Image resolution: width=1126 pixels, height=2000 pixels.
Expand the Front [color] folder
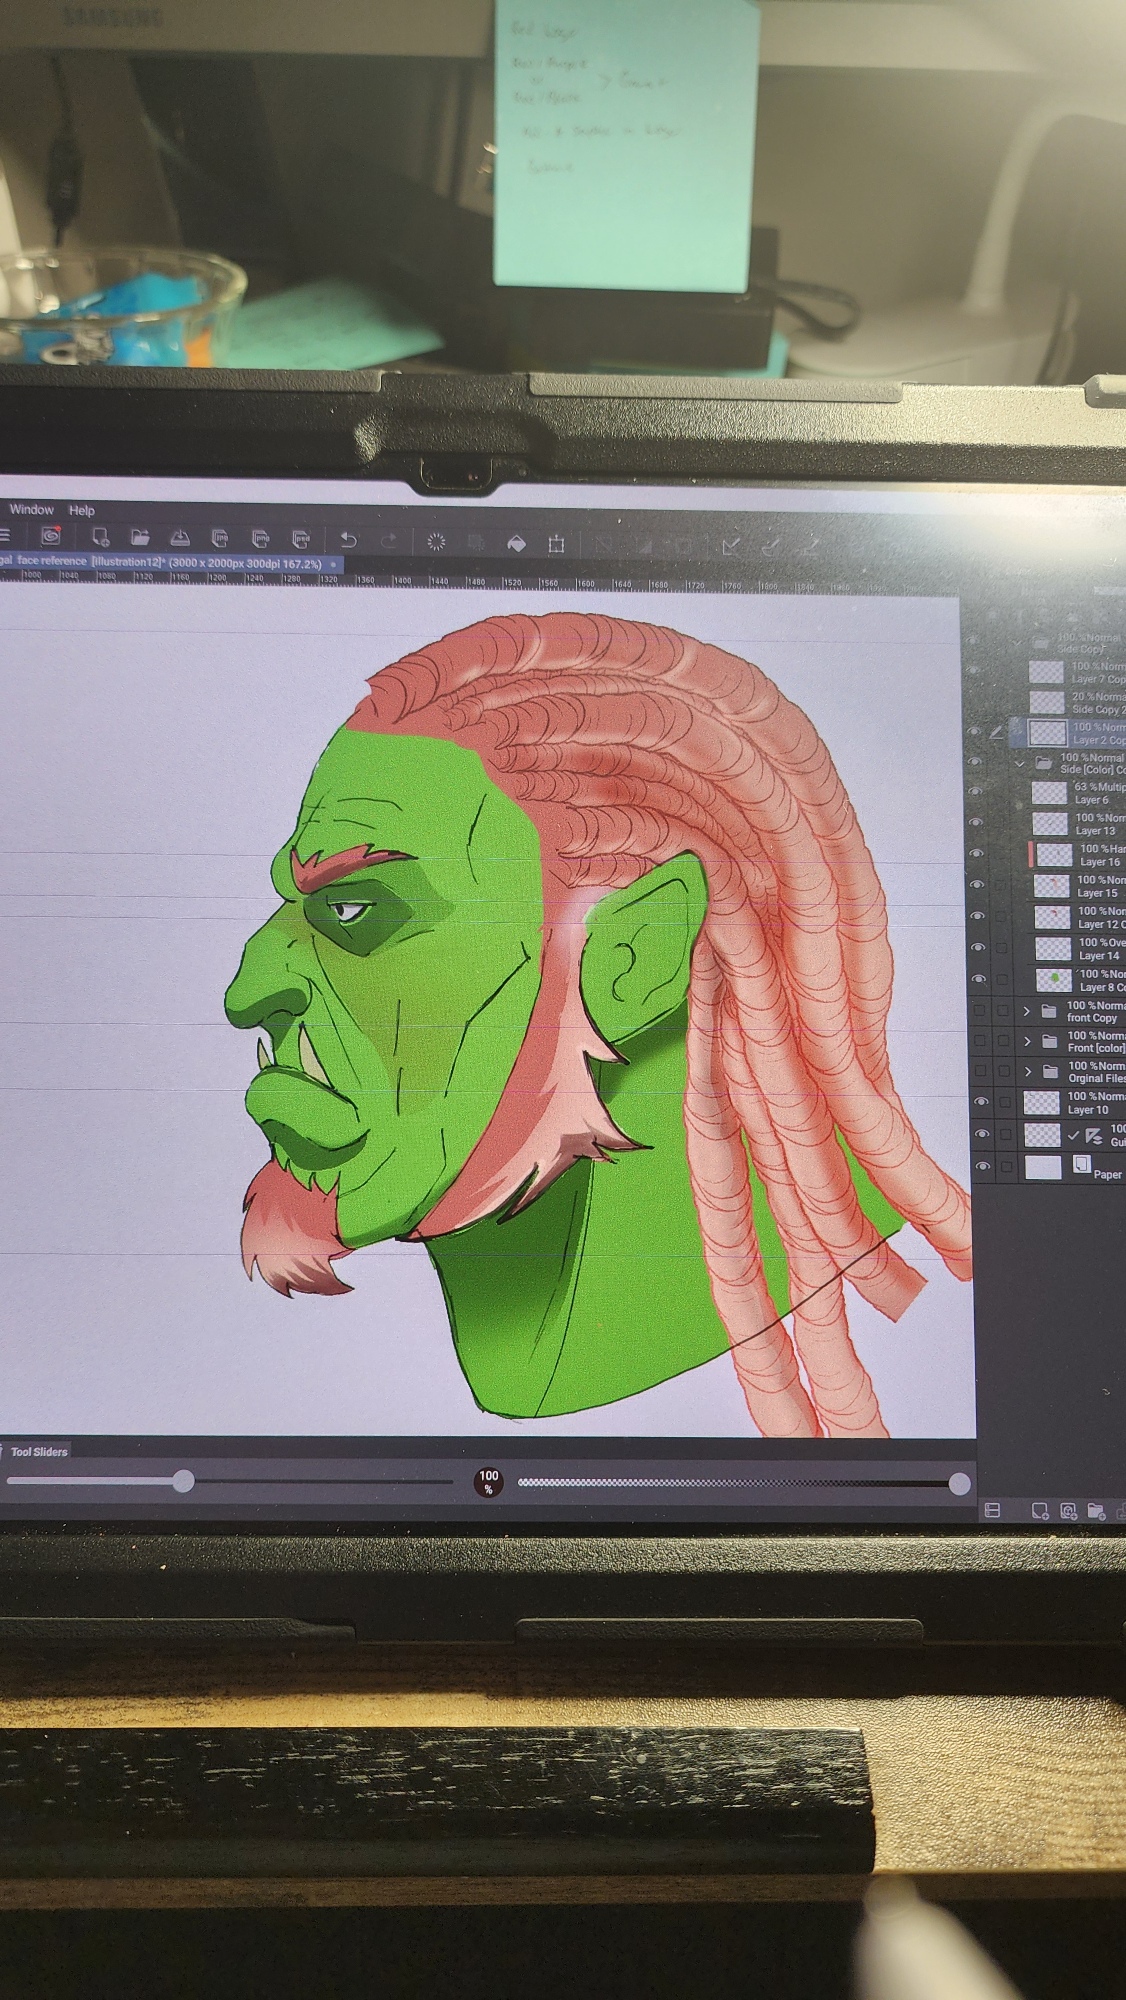pyautogui.click(x=1026, y=1041)
